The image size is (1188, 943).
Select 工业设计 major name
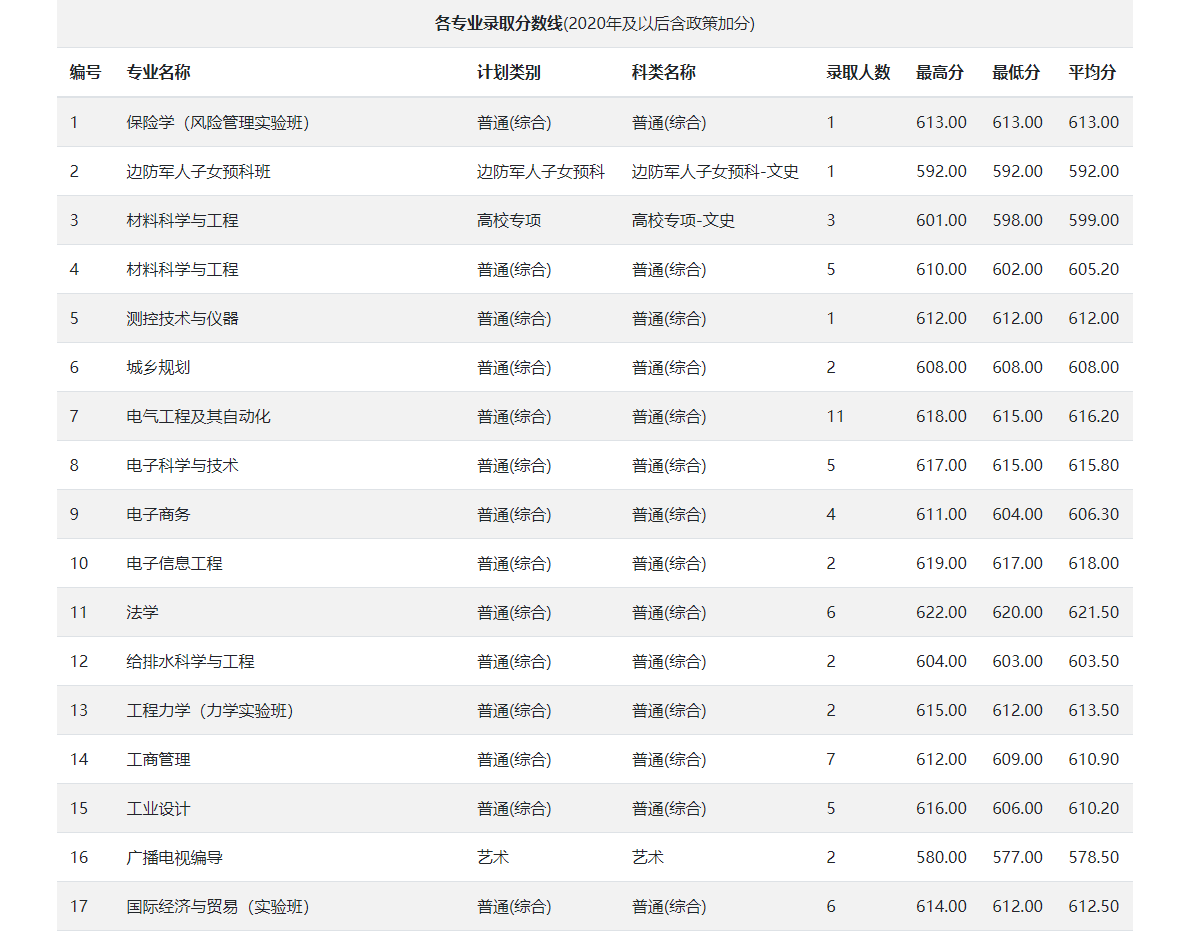pyautogui.click(x=158, y=809)
